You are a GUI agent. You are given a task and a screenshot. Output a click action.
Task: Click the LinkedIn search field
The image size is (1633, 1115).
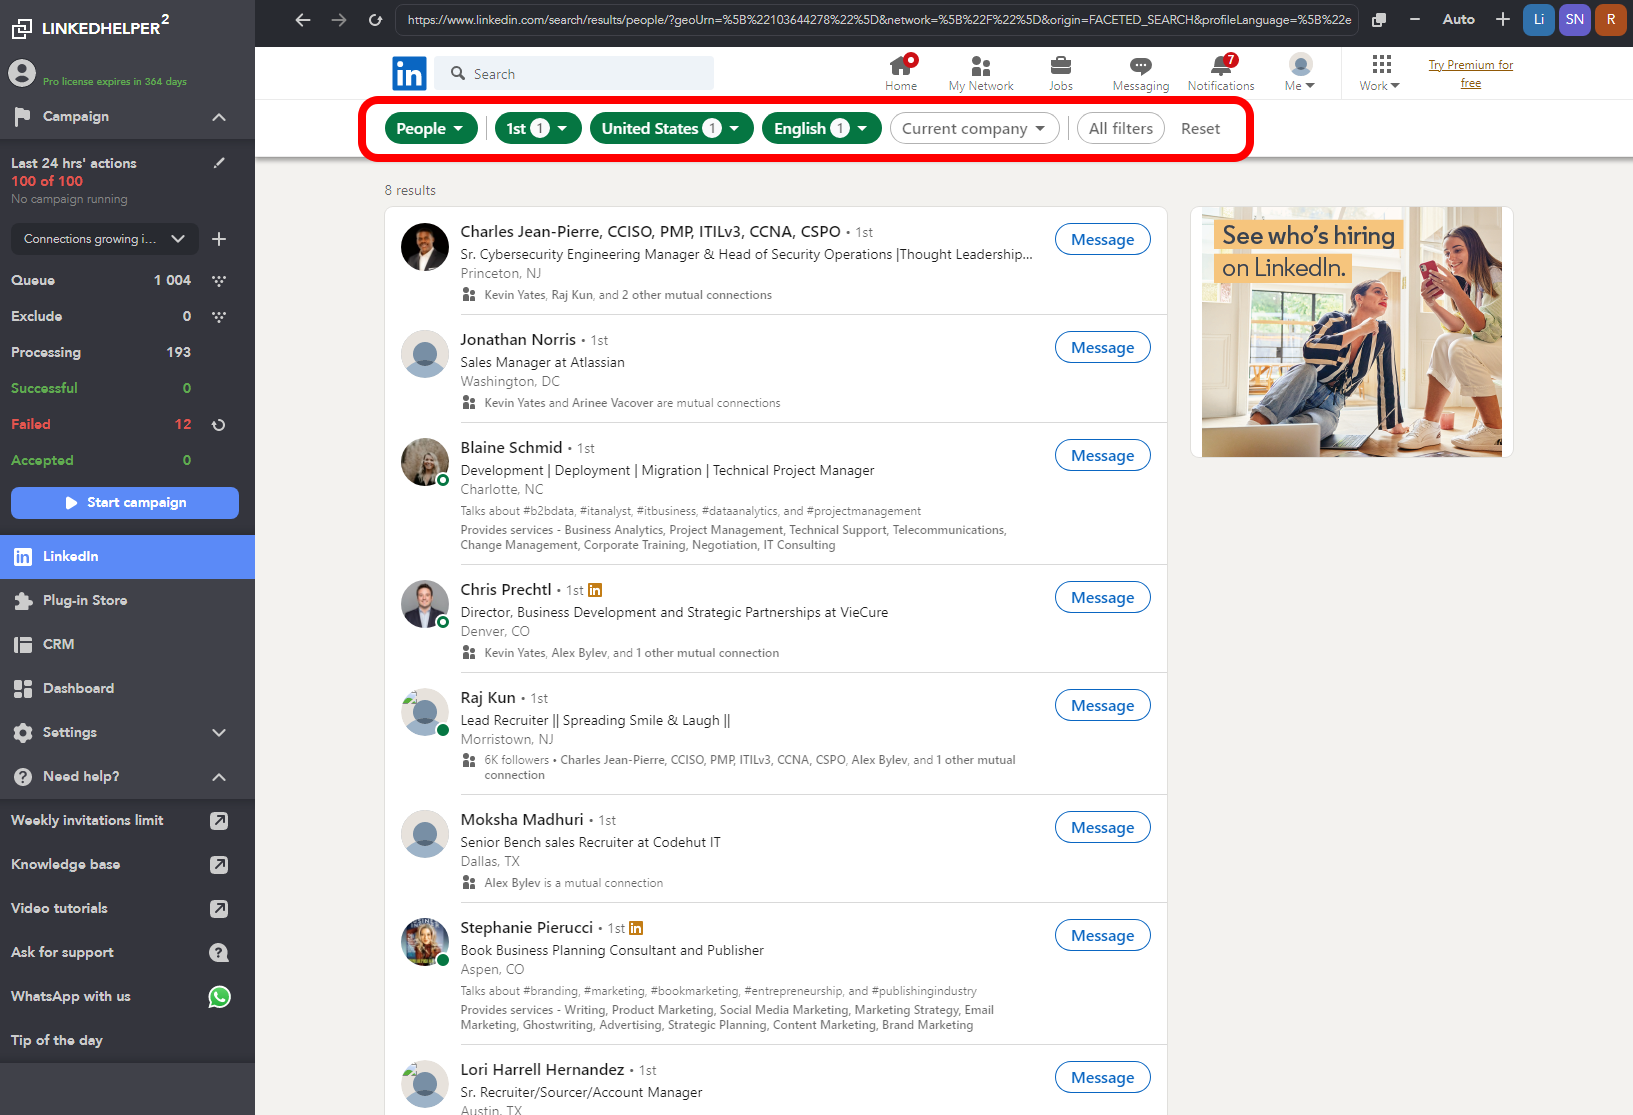point(575,74)
